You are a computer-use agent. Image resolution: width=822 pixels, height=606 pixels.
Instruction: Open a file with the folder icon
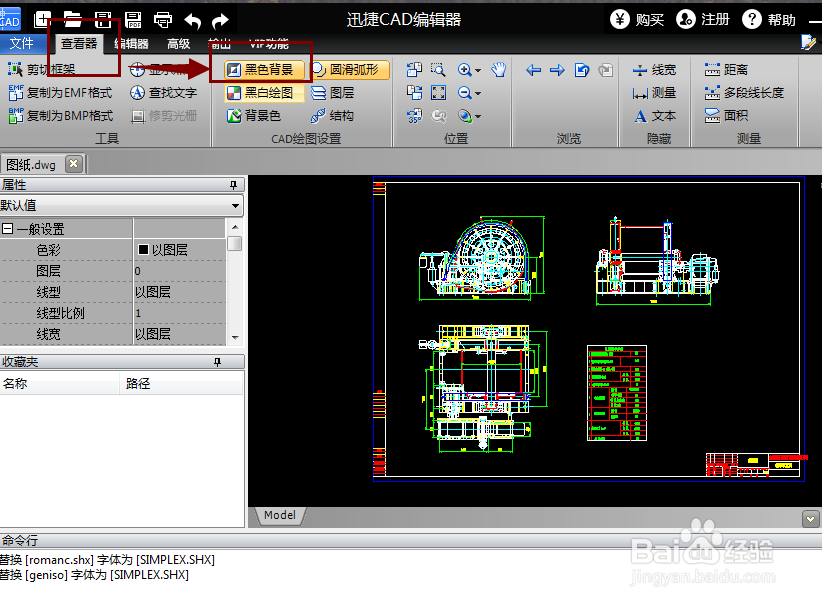click(72, 20)
